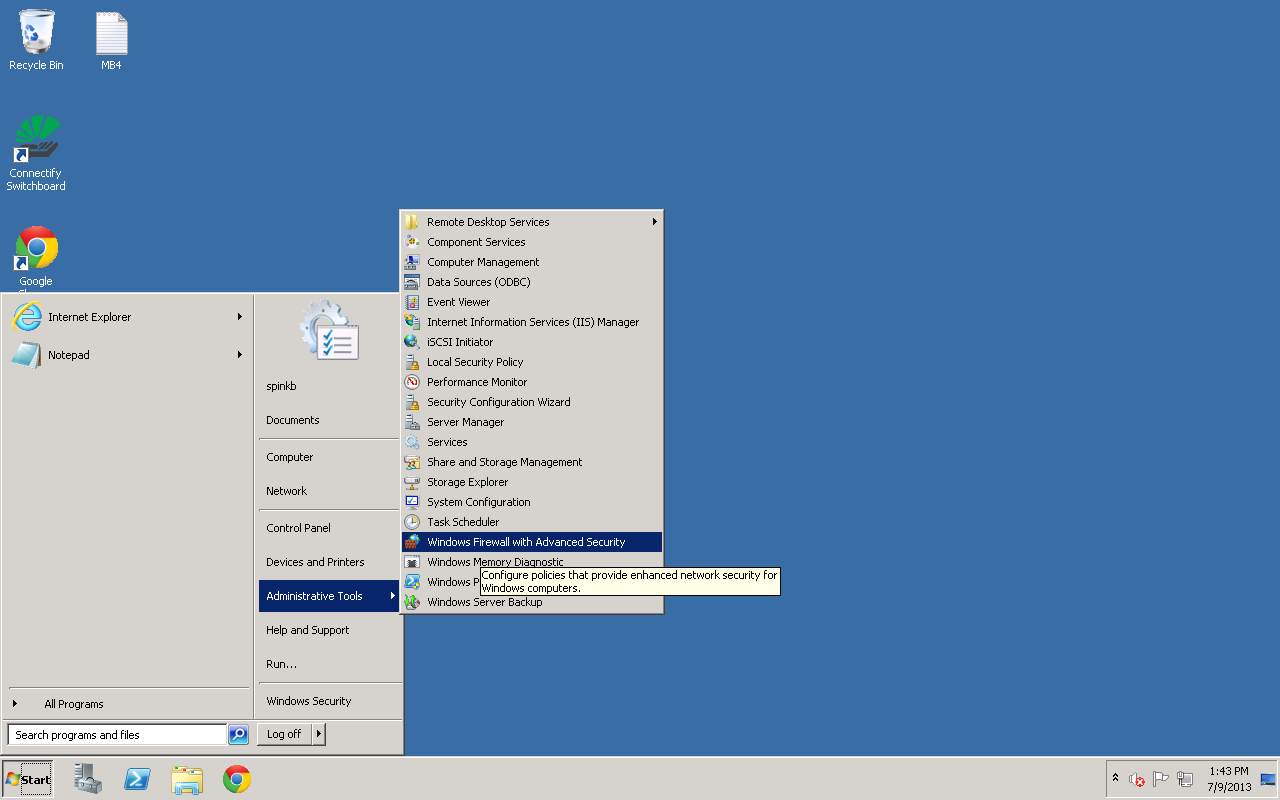Click the Task Scheduler clock icon

coord(412,522)
